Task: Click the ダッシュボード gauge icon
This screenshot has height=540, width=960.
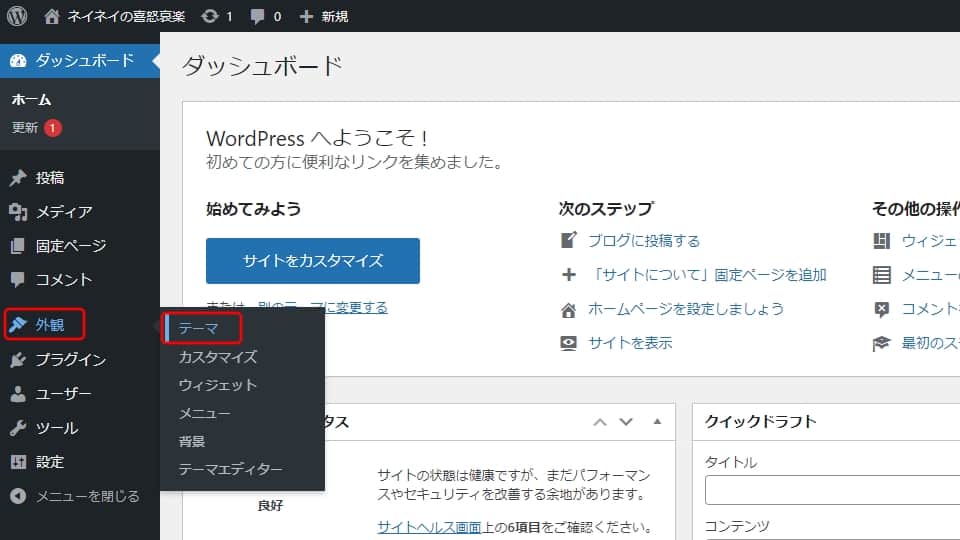Action: point(18,60)
